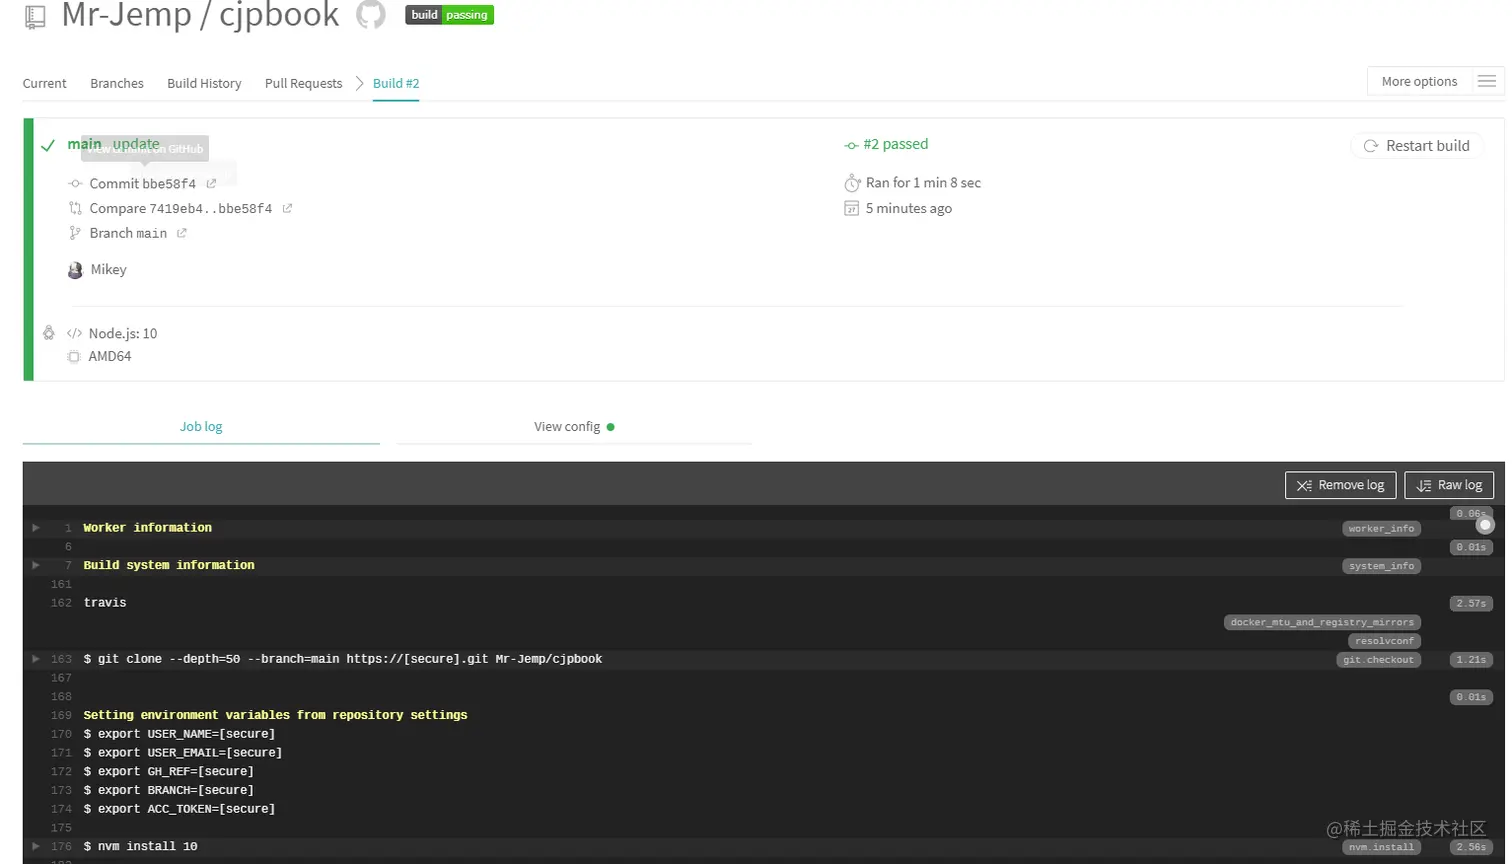Click the worker_info fold tag
This screenshot has width=1512, height=864.
coord(1381,529)
